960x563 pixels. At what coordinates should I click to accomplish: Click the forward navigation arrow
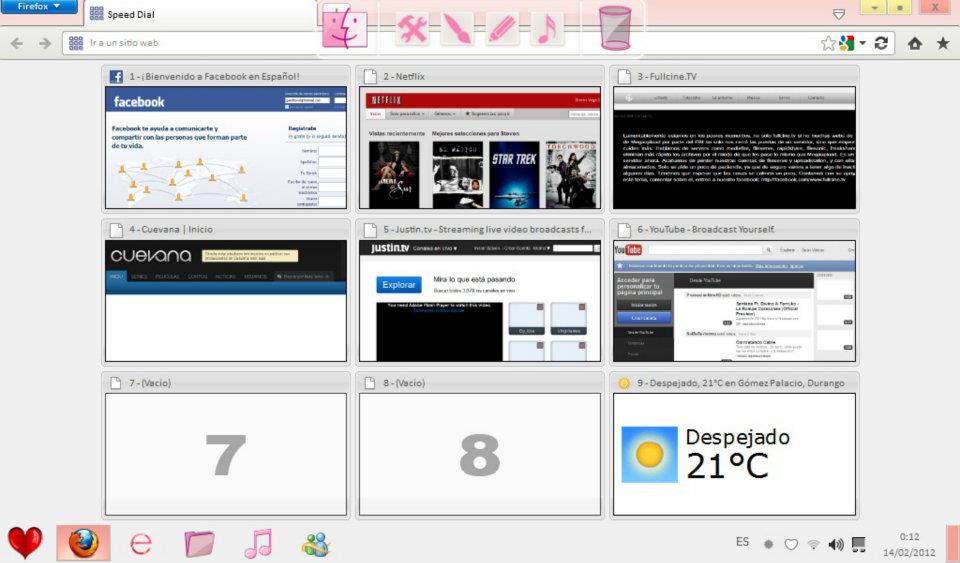[45, 43]
